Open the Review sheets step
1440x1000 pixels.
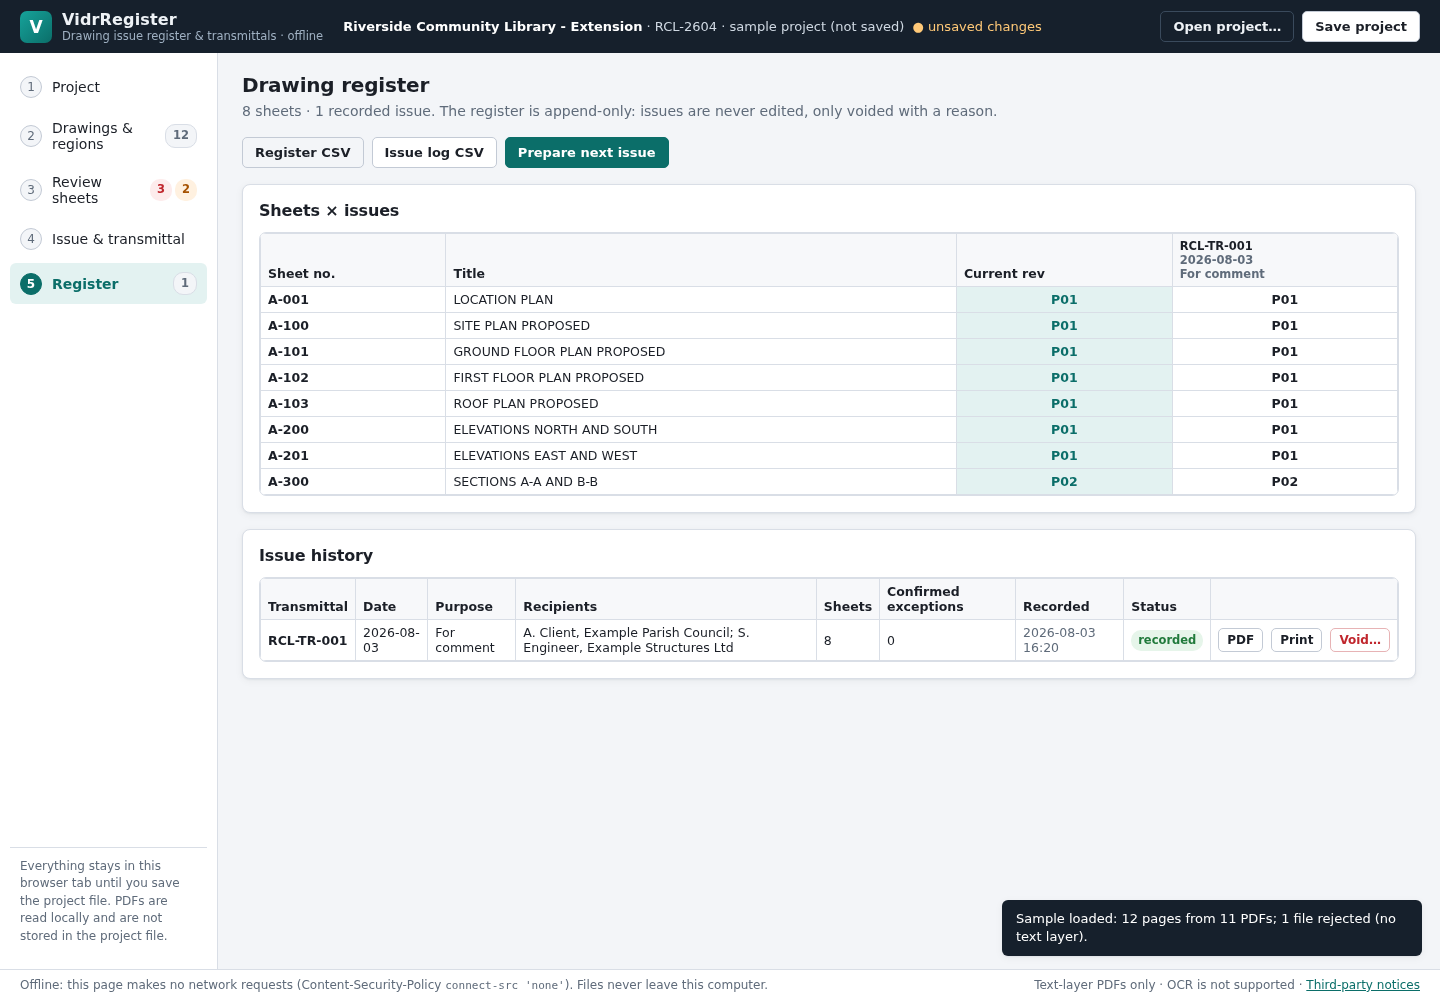(108, 190)
